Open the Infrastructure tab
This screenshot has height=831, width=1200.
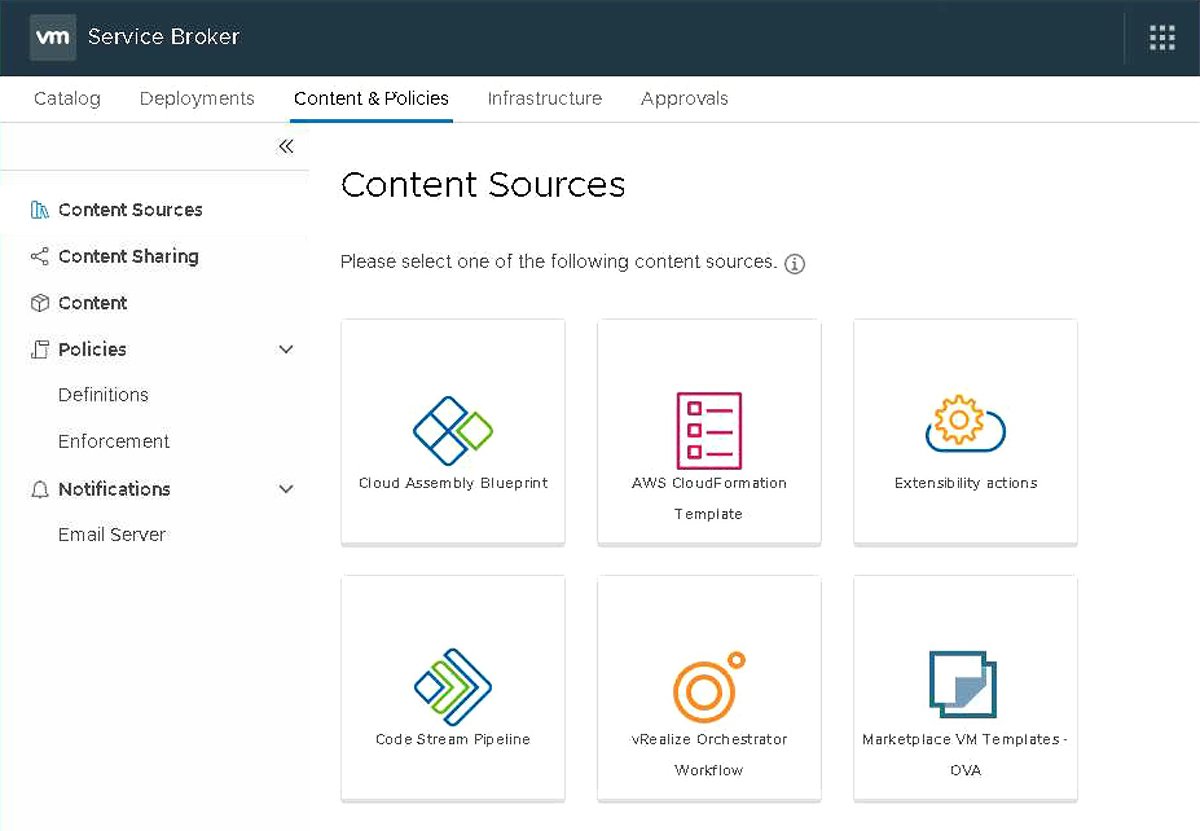pyautogui.click(x=544, y=98)
